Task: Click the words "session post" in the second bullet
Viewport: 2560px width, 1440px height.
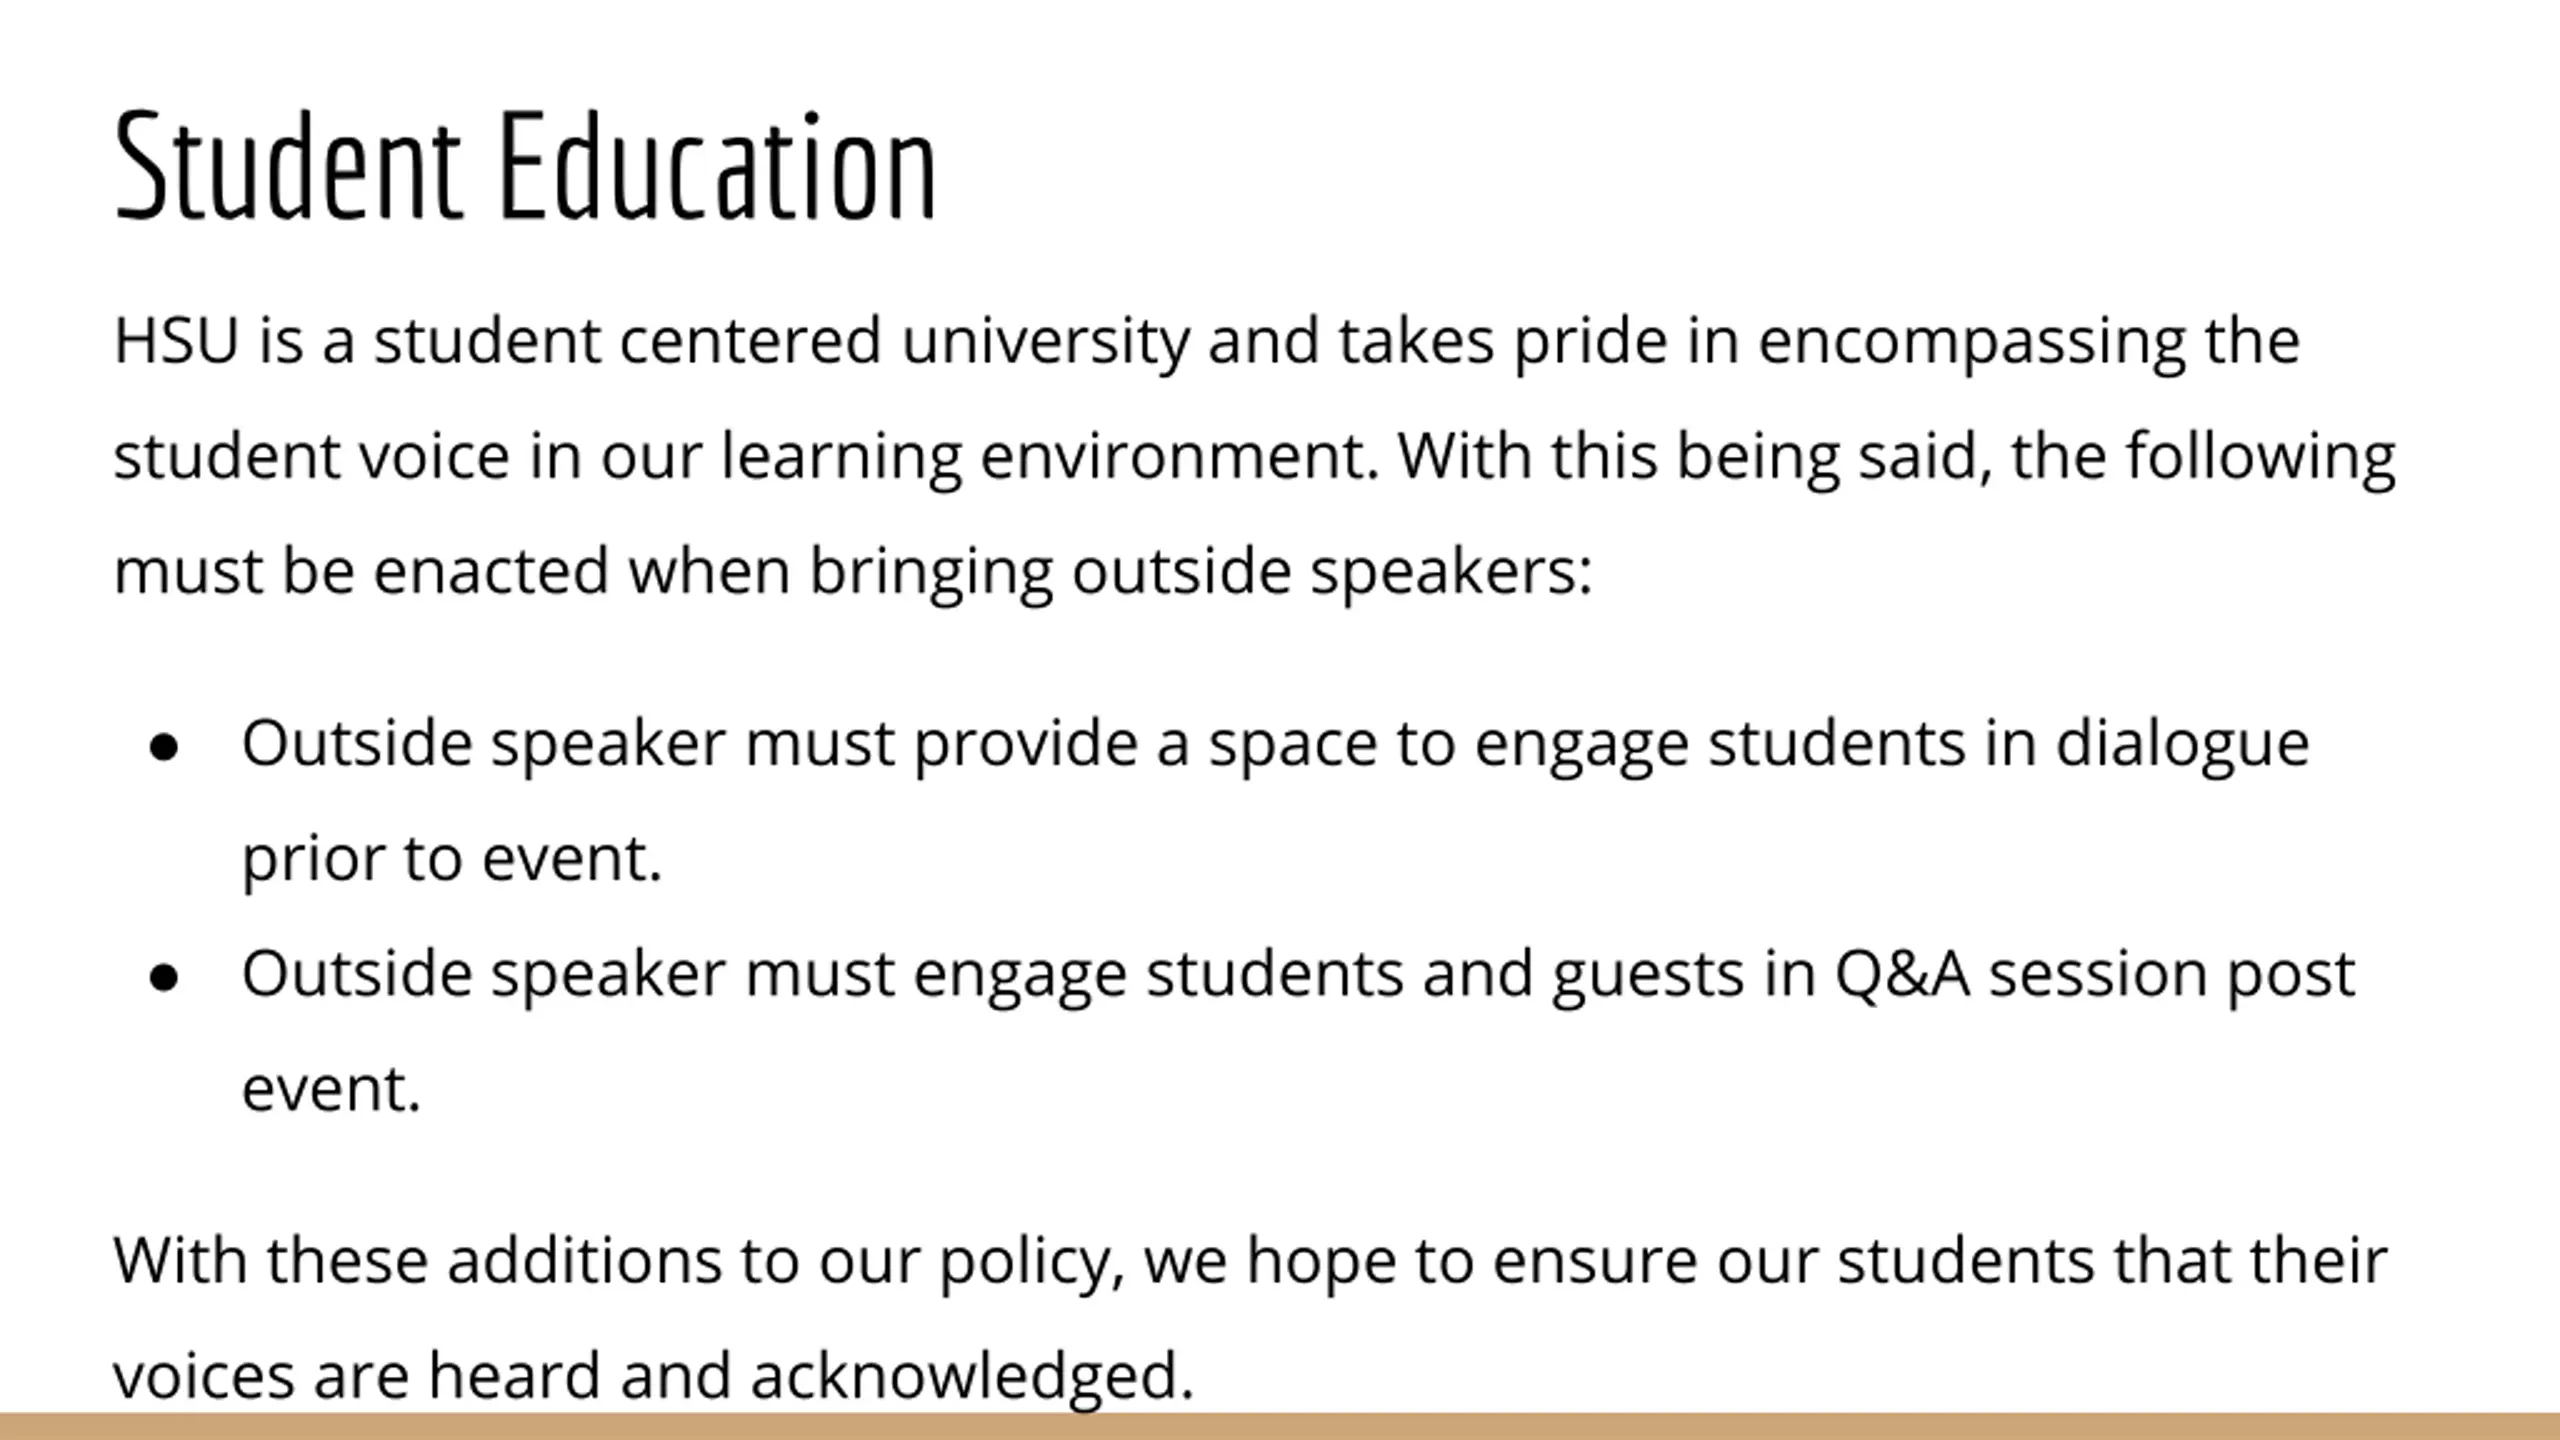Action: (x=2172, y=975)
